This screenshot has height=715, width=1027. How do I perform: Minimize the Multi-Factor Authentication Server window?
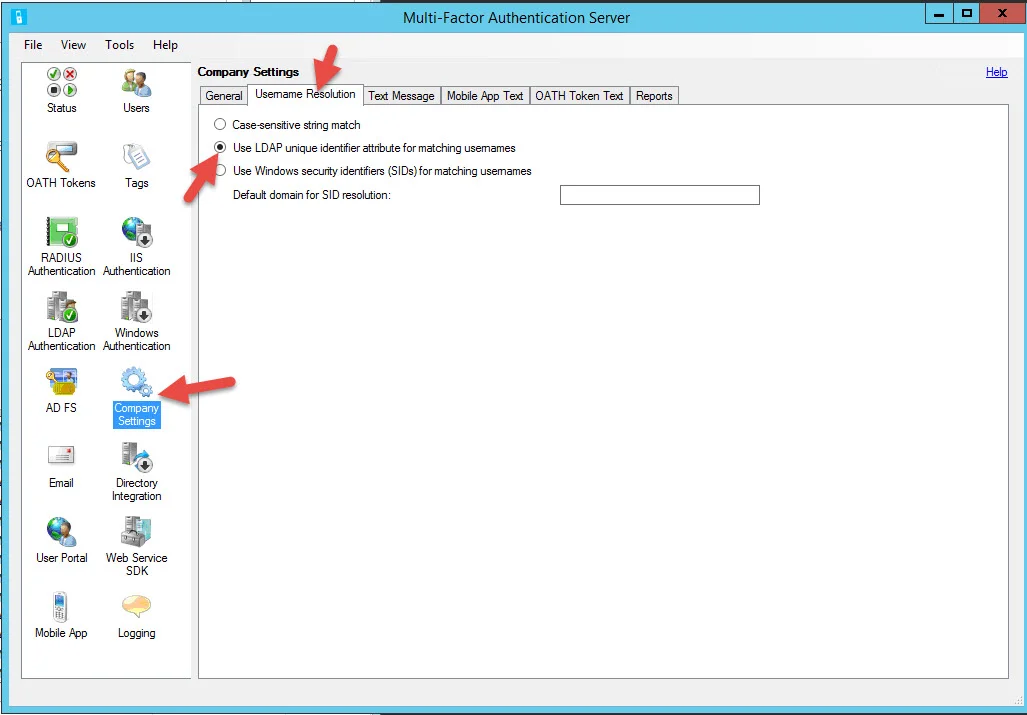(939, 14)
